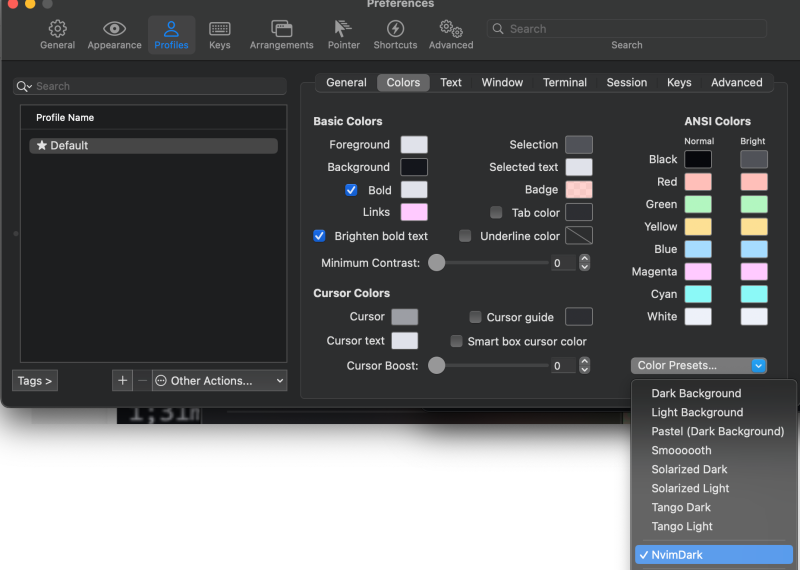Switch to the Window tab

[502, 83]
